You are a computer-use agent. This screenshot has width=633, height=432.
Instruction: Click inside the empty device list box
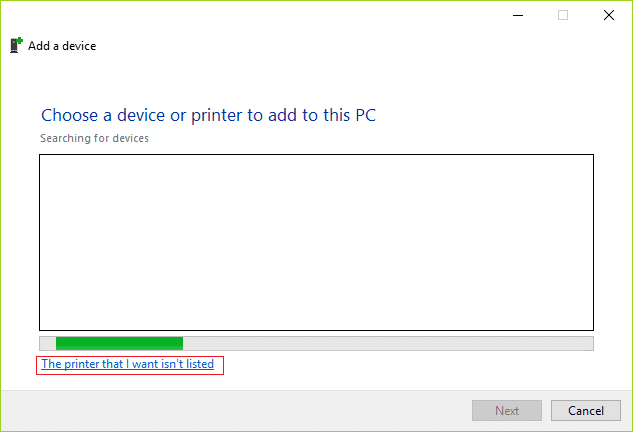(316, 242)
